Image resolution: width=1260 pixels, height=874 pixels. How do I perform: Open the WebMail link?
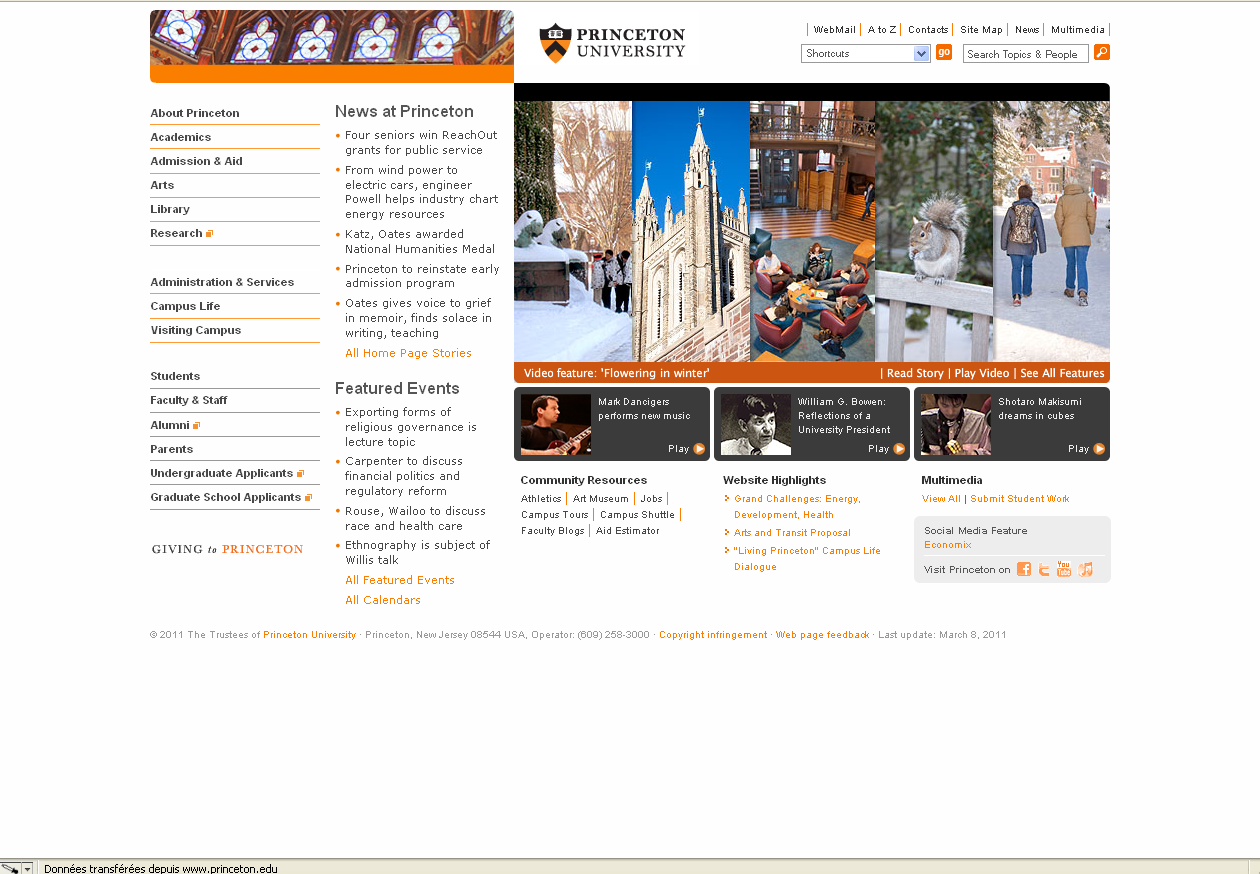(x=834, y=30)
